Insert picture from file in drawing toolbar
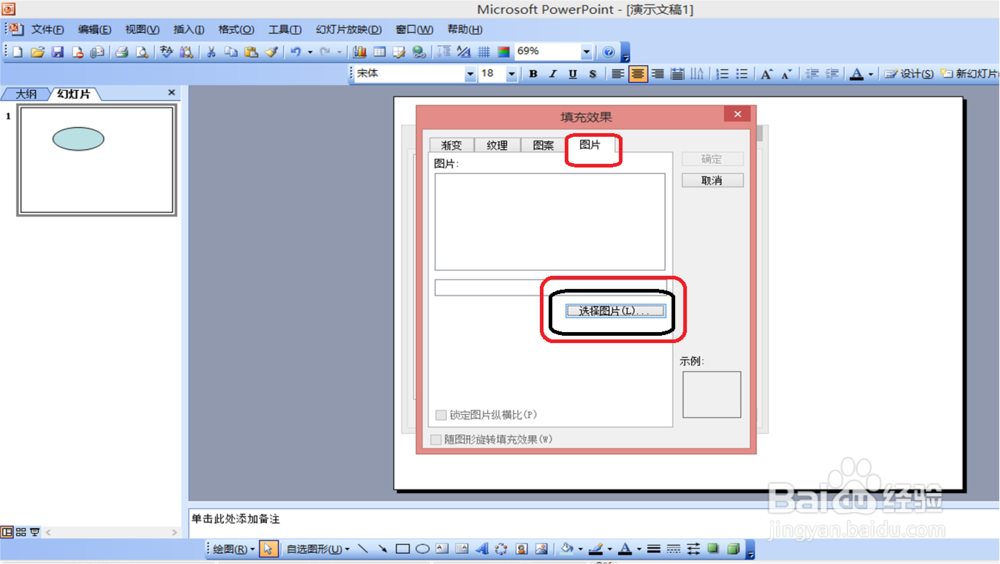The height and width of the screenshot is (564, 1000). pyautogui.click(x=541, y=549)
